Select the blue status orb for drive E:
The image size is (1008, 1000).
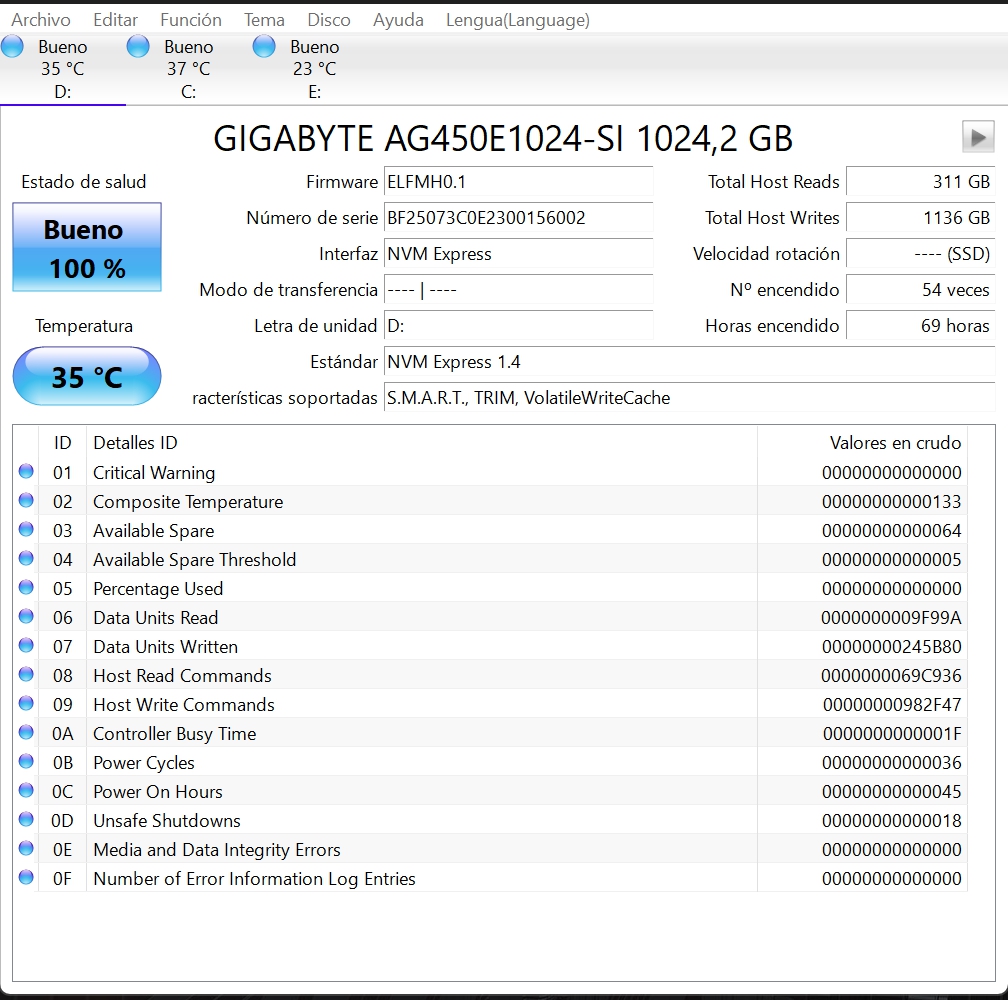(264, 47)
